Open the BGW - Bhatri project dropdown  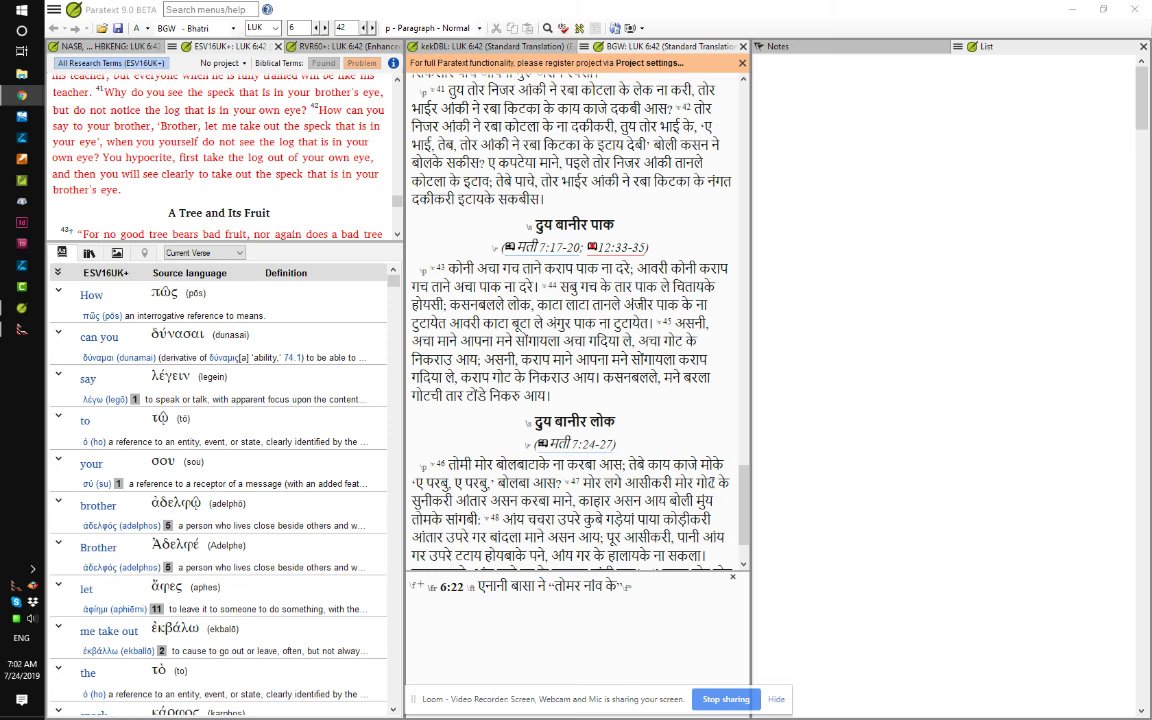click(x=196, y=28)
